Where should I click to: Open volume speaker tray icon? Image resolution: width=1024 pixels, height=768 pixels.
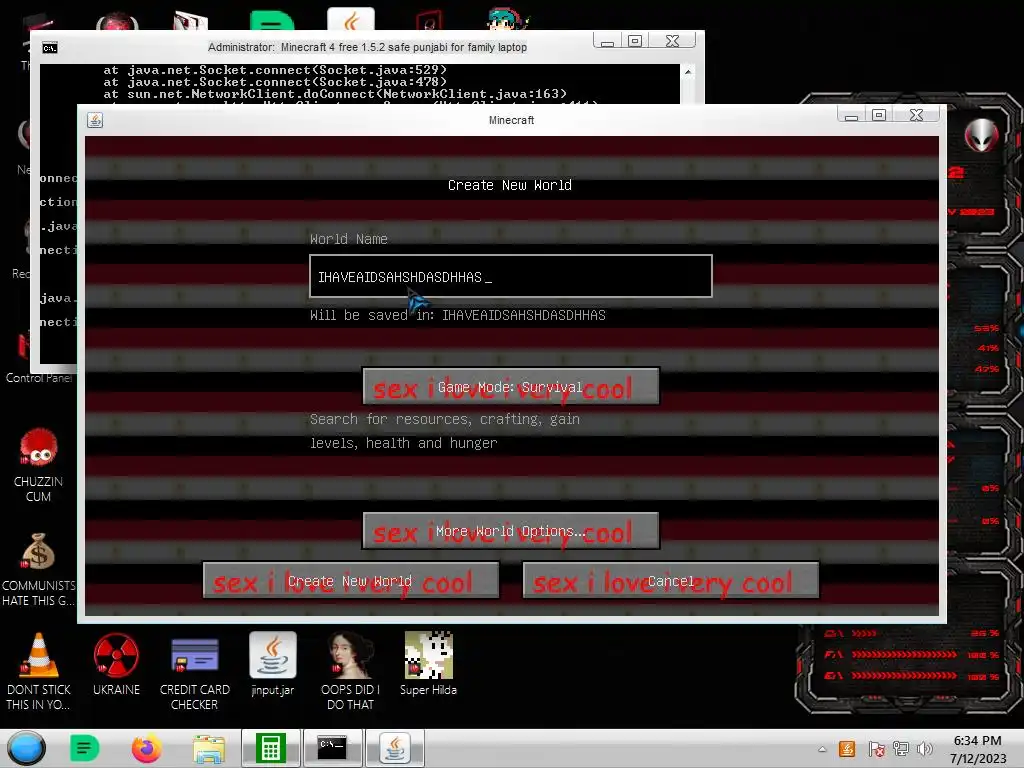[x=924, y=749]
